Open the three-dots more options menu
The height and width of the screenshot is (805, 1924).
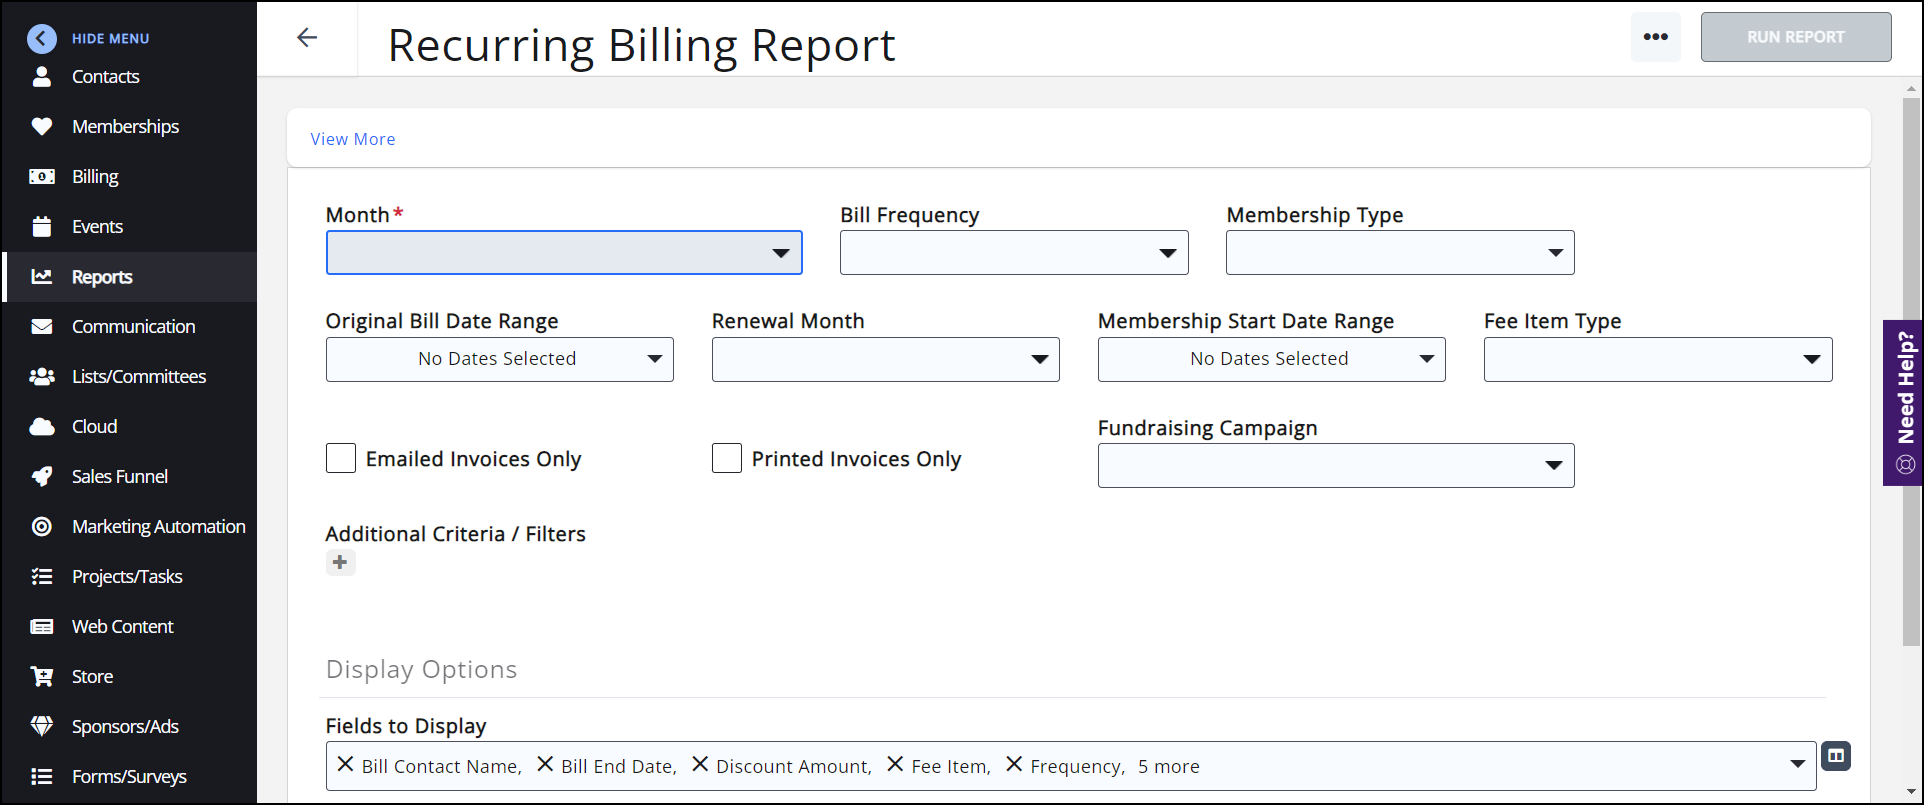click(1655, 37)
